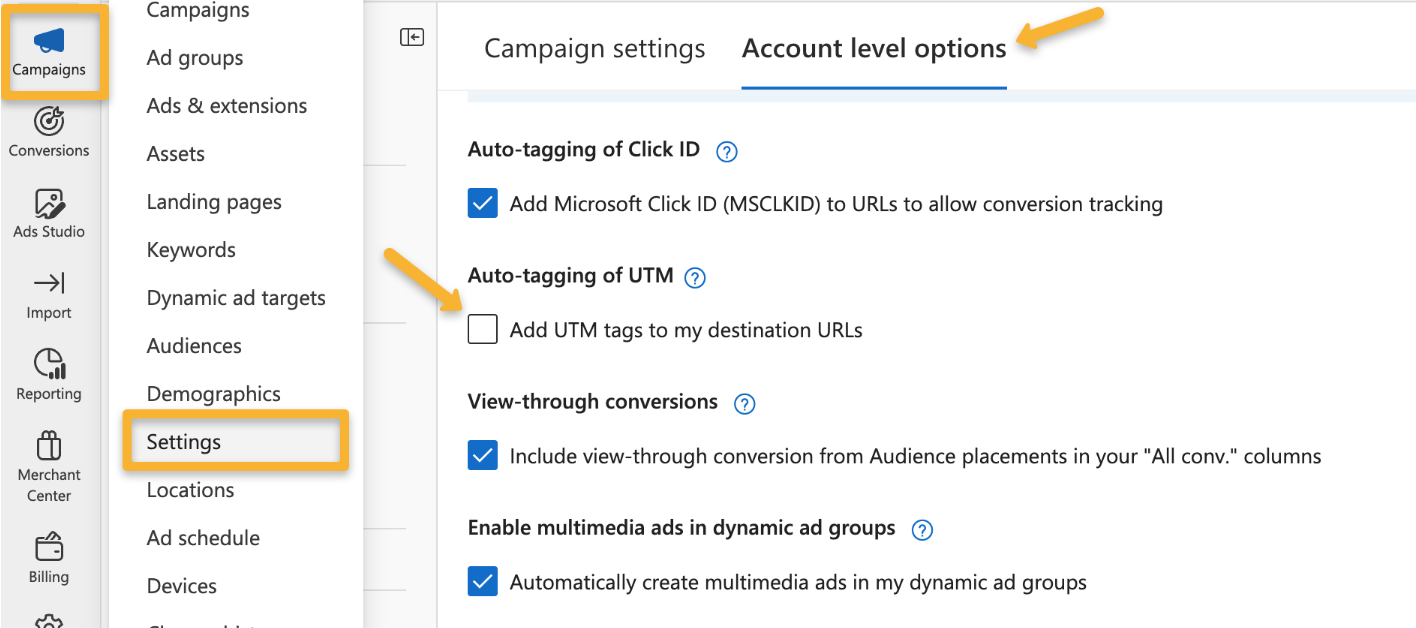Image resolution: width=1416 pixels, height=628 pixels.
Task: Open the Billing wallet icon
Action: click(x=49, y=548)
